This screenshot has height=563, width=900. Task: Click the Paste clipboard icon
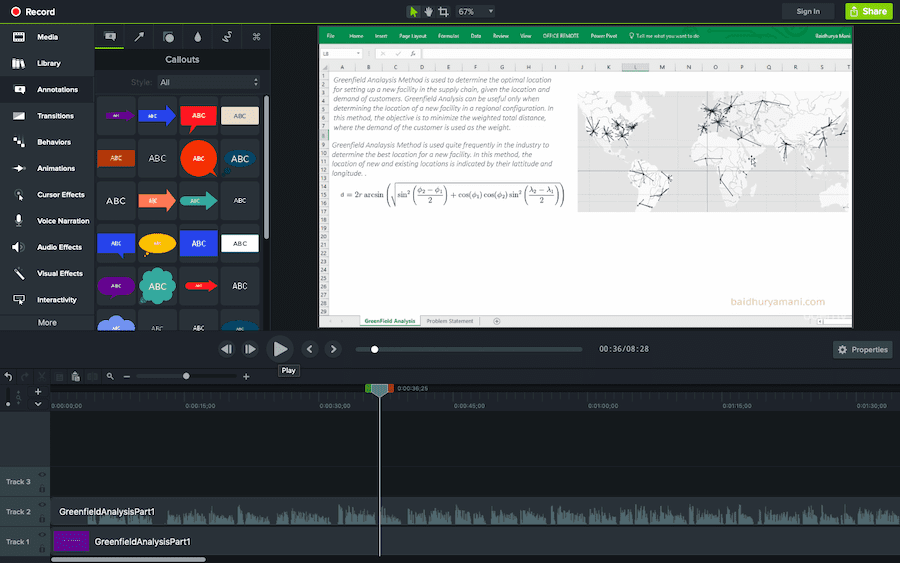(x=75, y=376)
